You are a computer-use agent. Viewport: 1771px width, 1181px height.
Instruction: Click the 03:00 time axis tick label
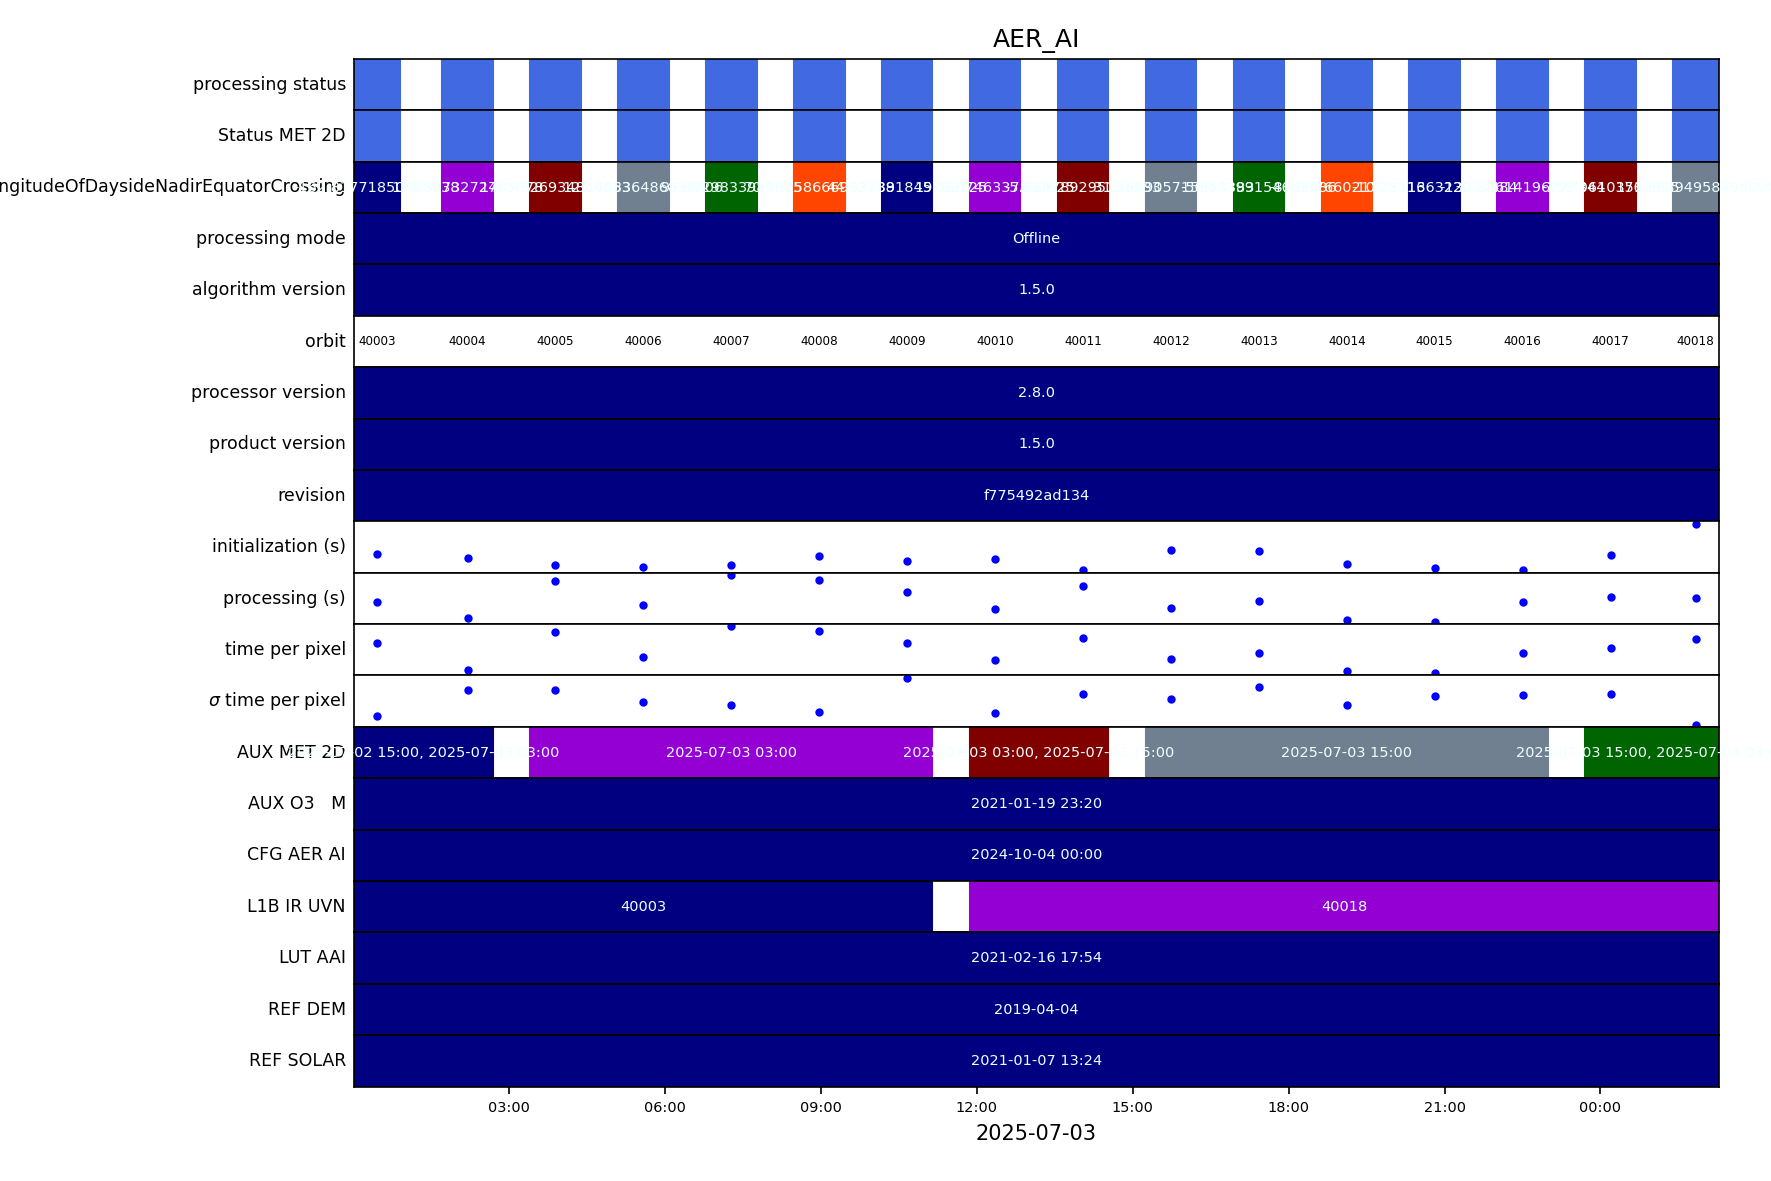(x=509, y=1107)
